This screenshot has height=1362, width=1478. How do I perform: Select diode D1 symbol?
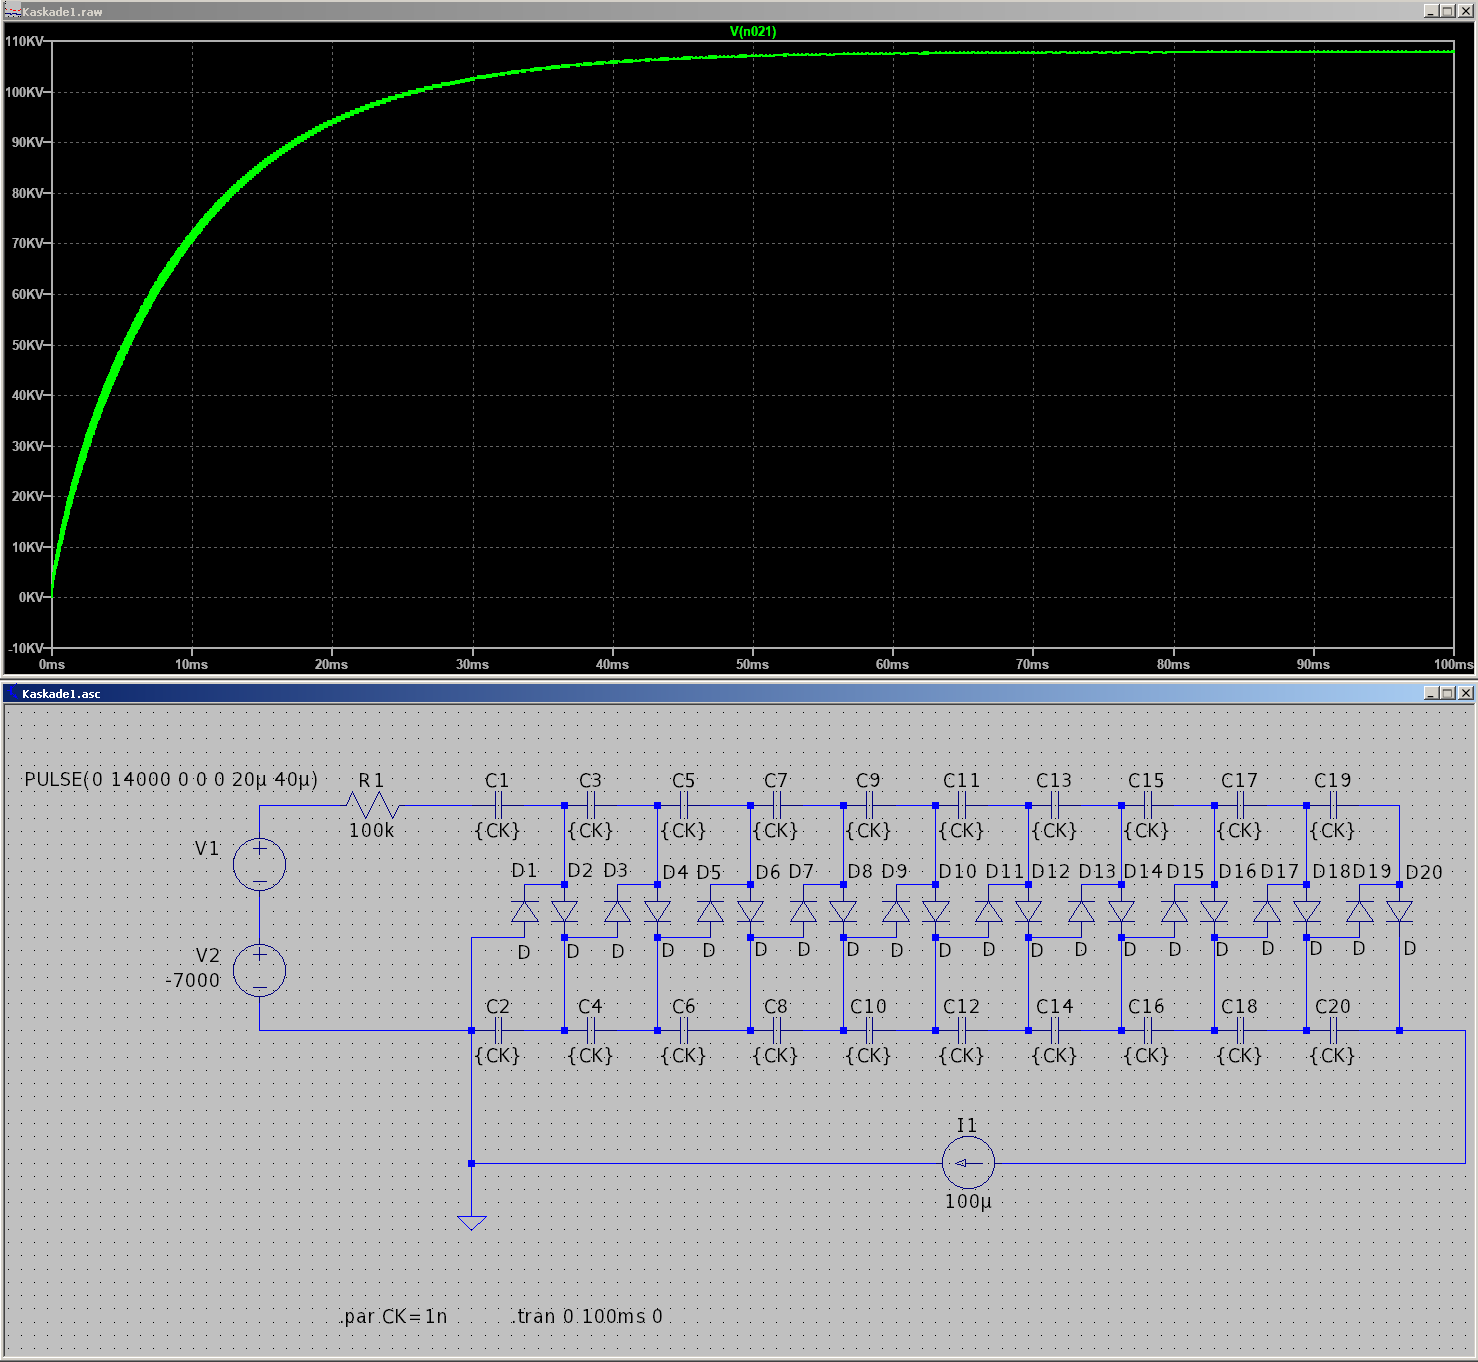click(x=524, y=911)
